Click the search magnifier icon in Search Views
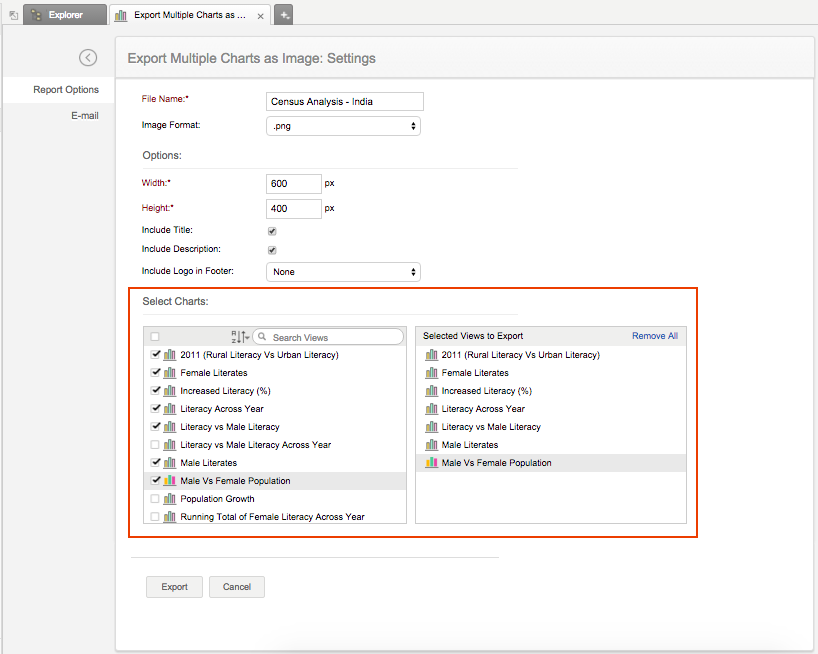Viewport: 818px width, 654px height. [x=263, y=338]
